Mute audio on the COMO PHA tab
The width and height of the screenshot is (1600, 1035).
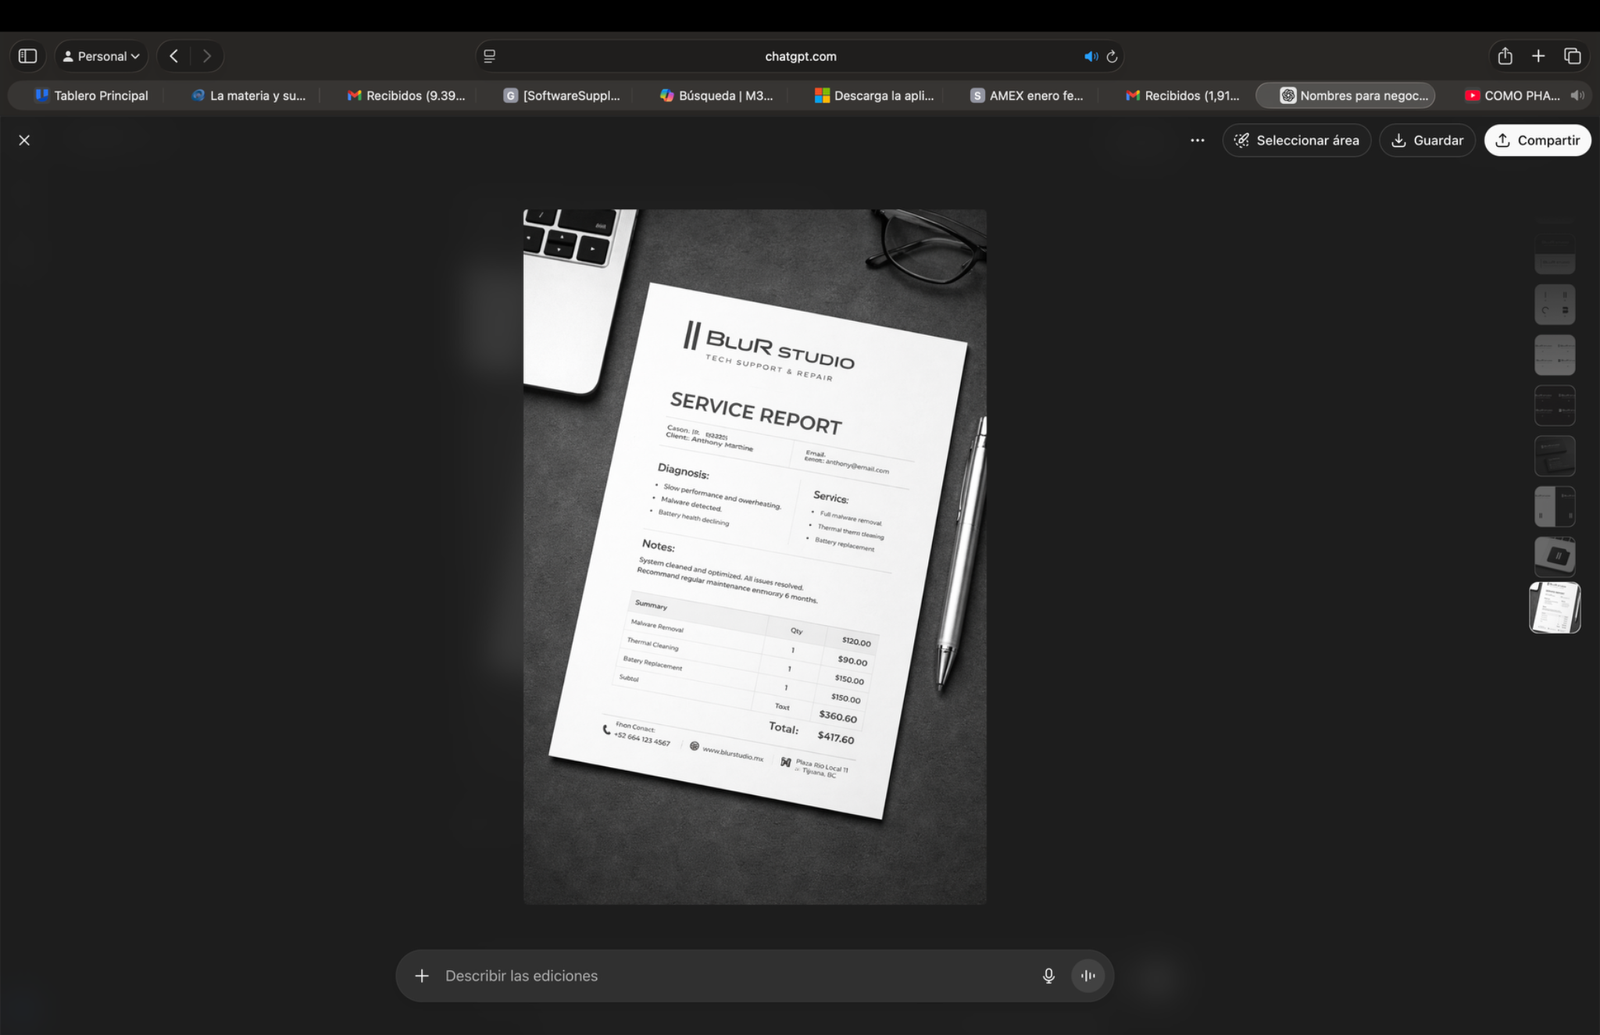coord(1578,95)
